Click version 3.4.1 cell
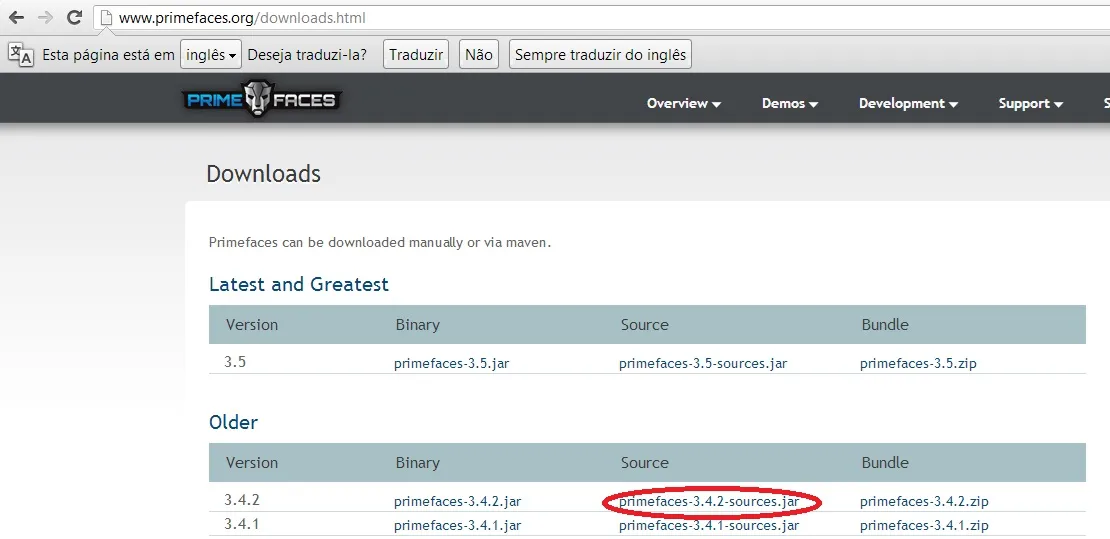 click(x=242, y=524)
